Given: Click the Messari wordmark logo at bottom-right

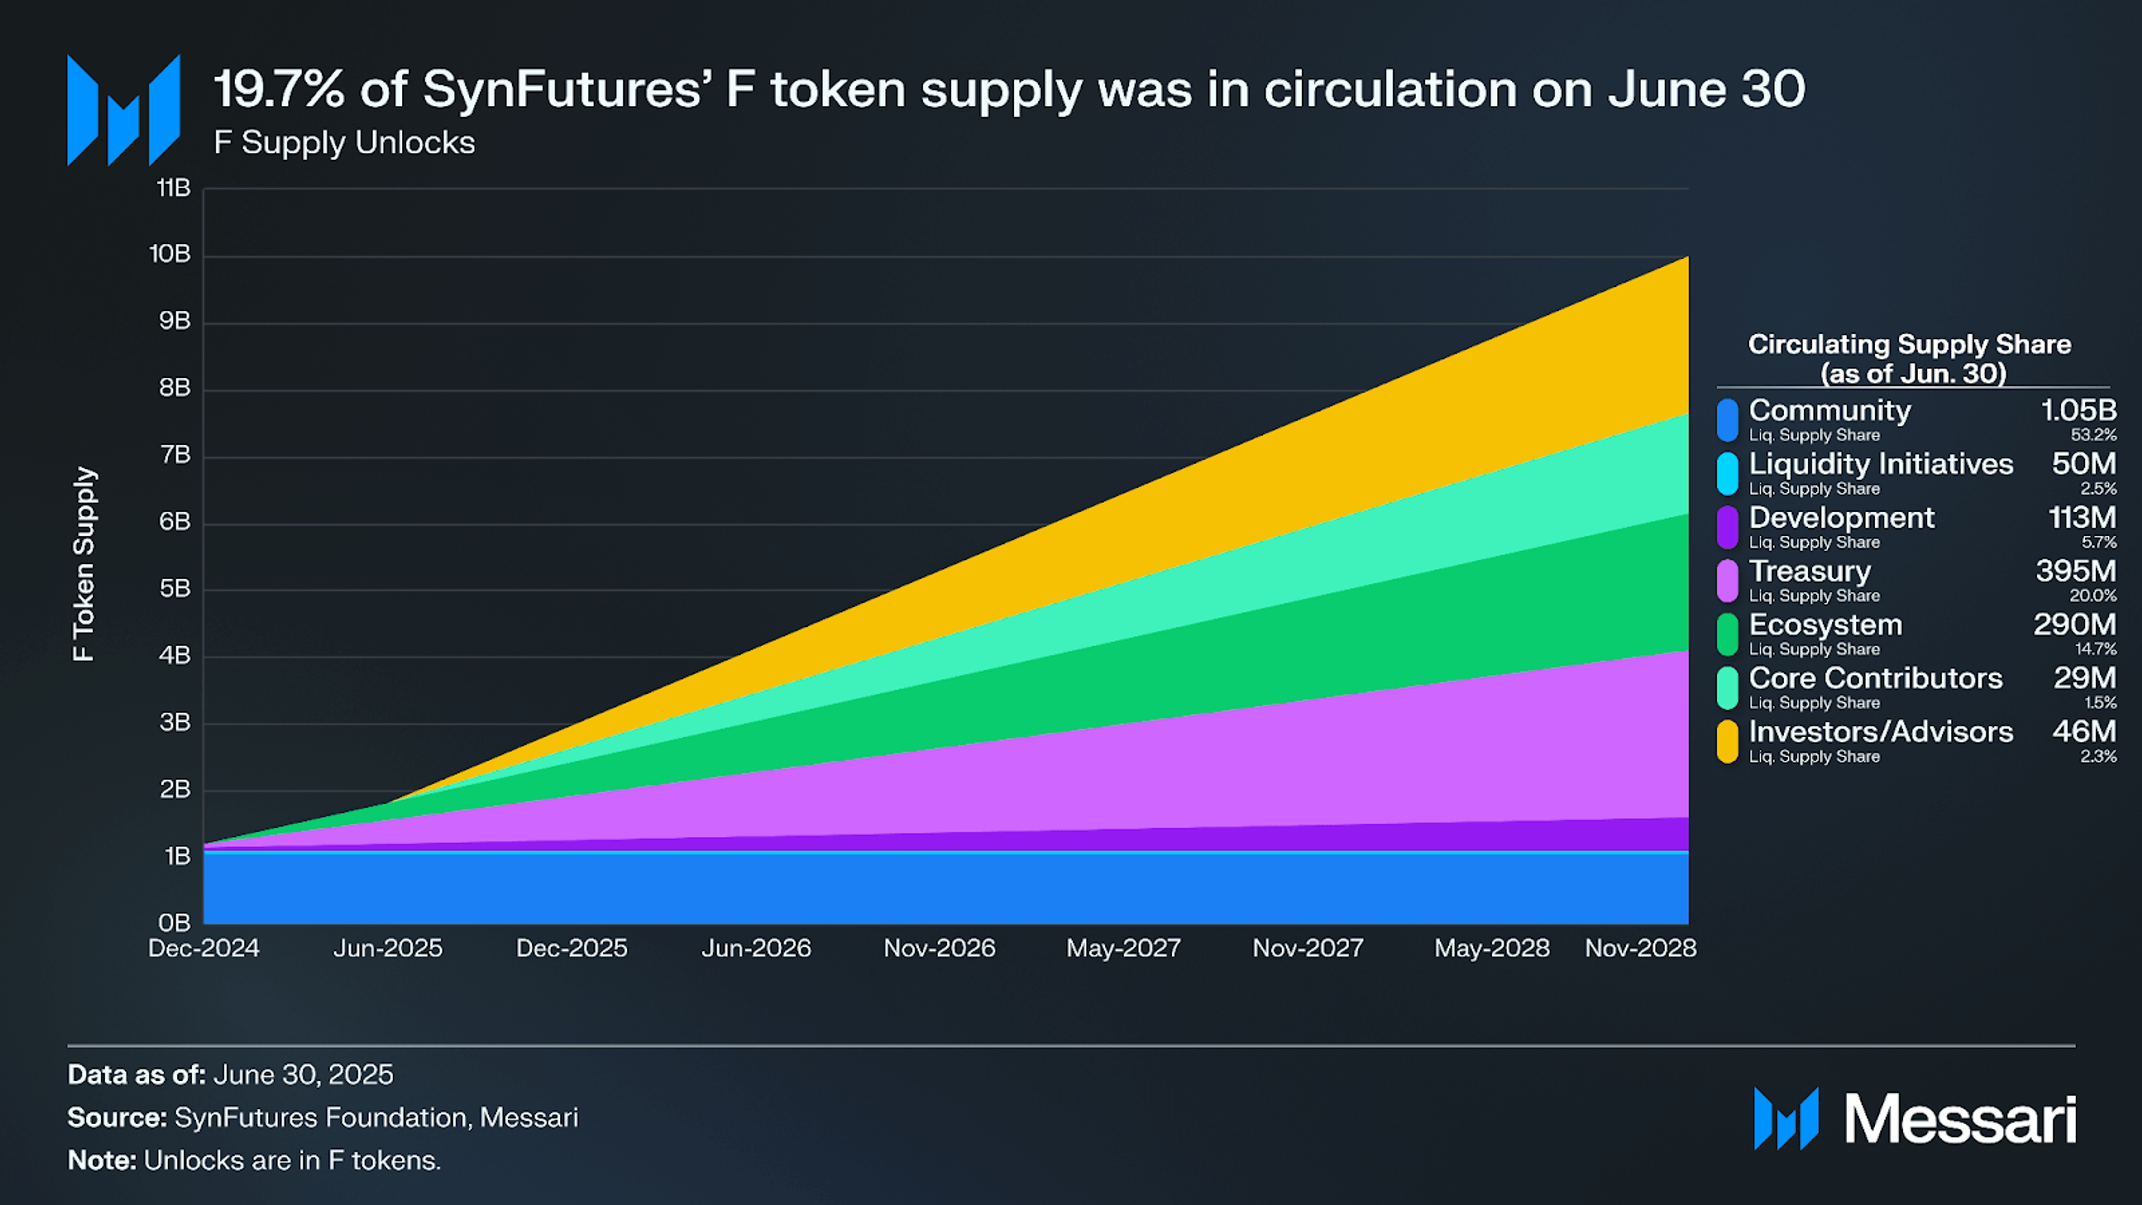Looking at the screenshot, I should click(x=1915, y=1119).
